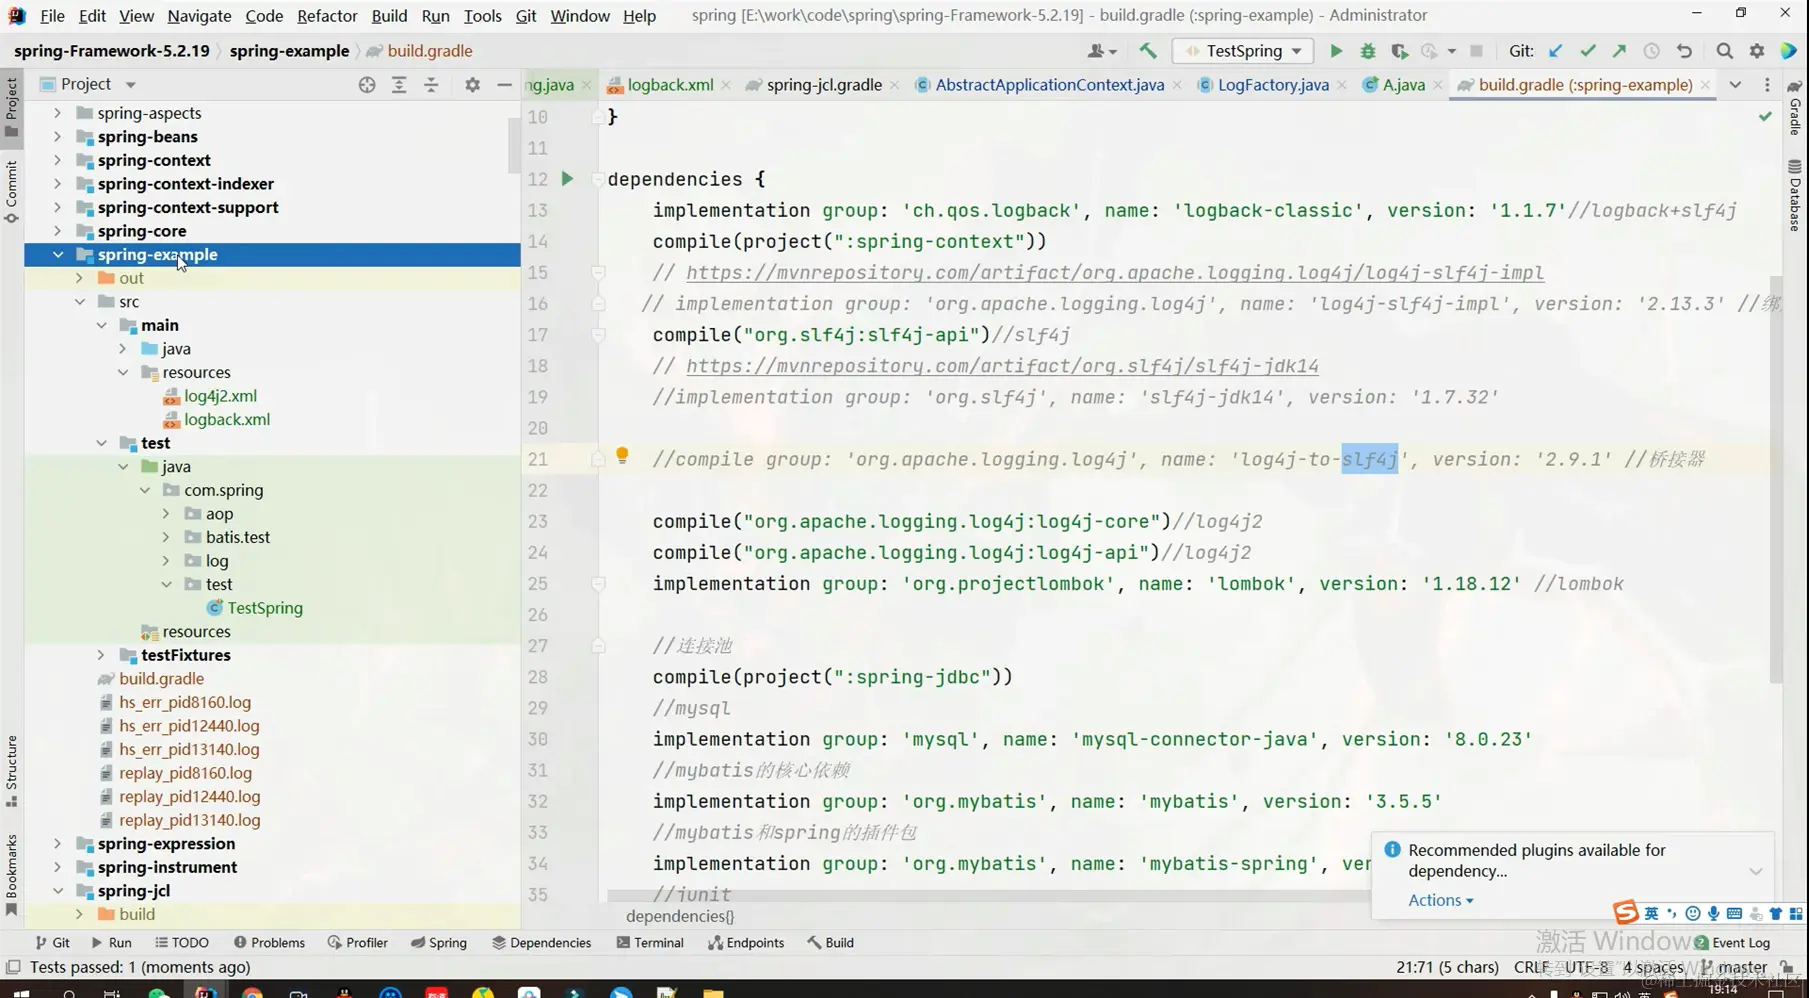1809x998 pixels.
Task: Click Git push arrow icon
Action: point(1619,51)
